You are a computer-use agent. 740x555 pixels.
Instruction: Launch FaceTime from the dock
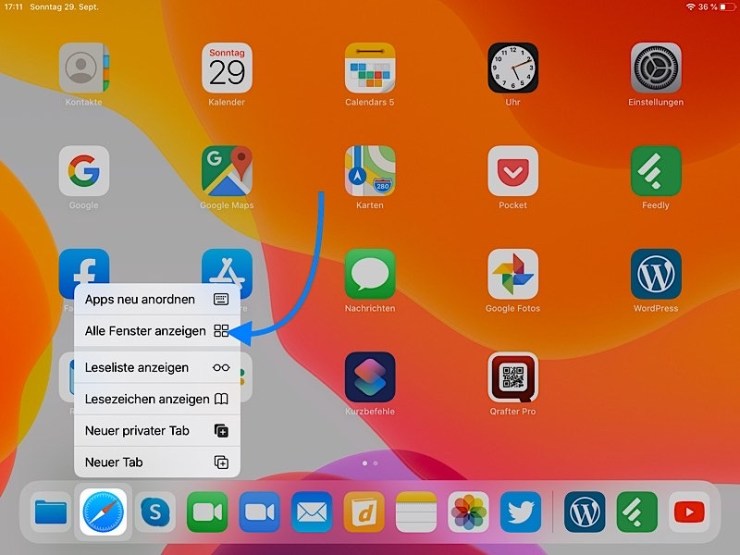[x=207, y=512]
